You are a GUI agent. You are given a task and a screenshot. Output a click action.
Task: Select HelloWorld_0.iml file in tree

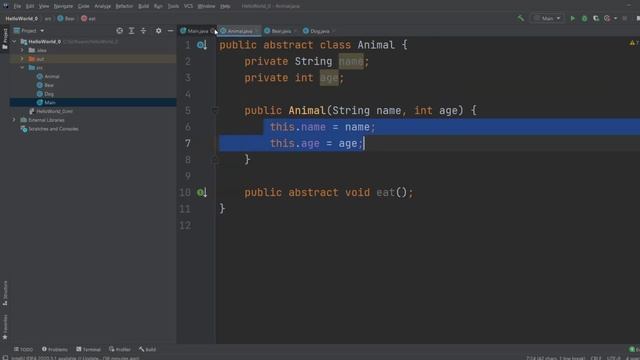[x=51, y=111]
